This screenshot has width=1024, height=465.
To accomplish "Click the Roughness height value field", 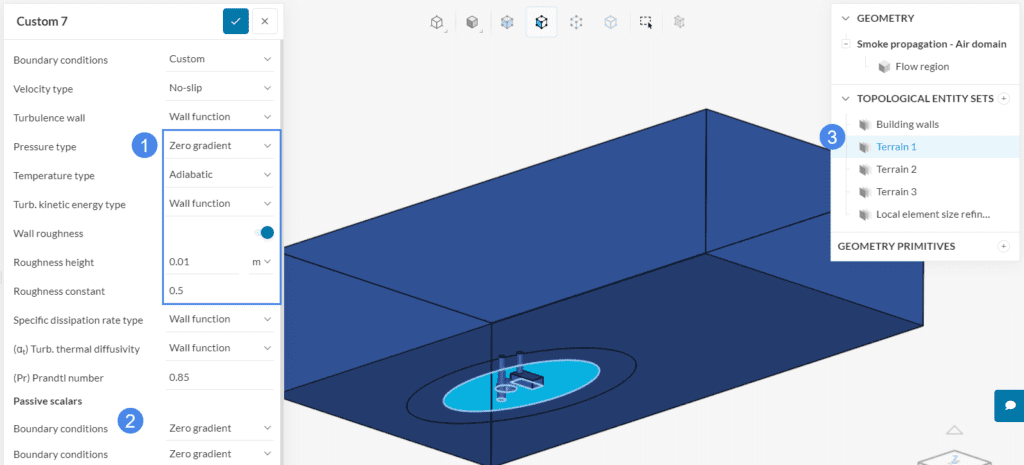I will (x=204, y=261).
